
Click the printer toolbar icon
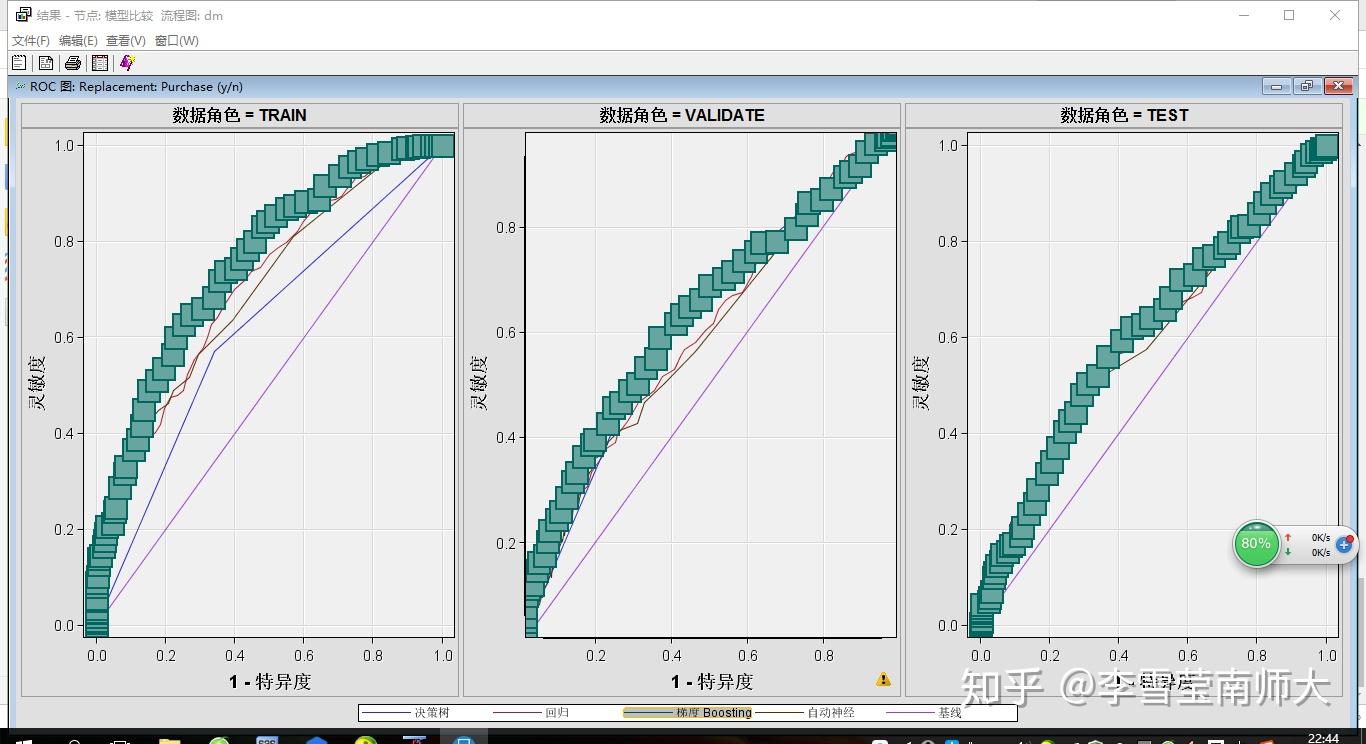coord(73,63)
